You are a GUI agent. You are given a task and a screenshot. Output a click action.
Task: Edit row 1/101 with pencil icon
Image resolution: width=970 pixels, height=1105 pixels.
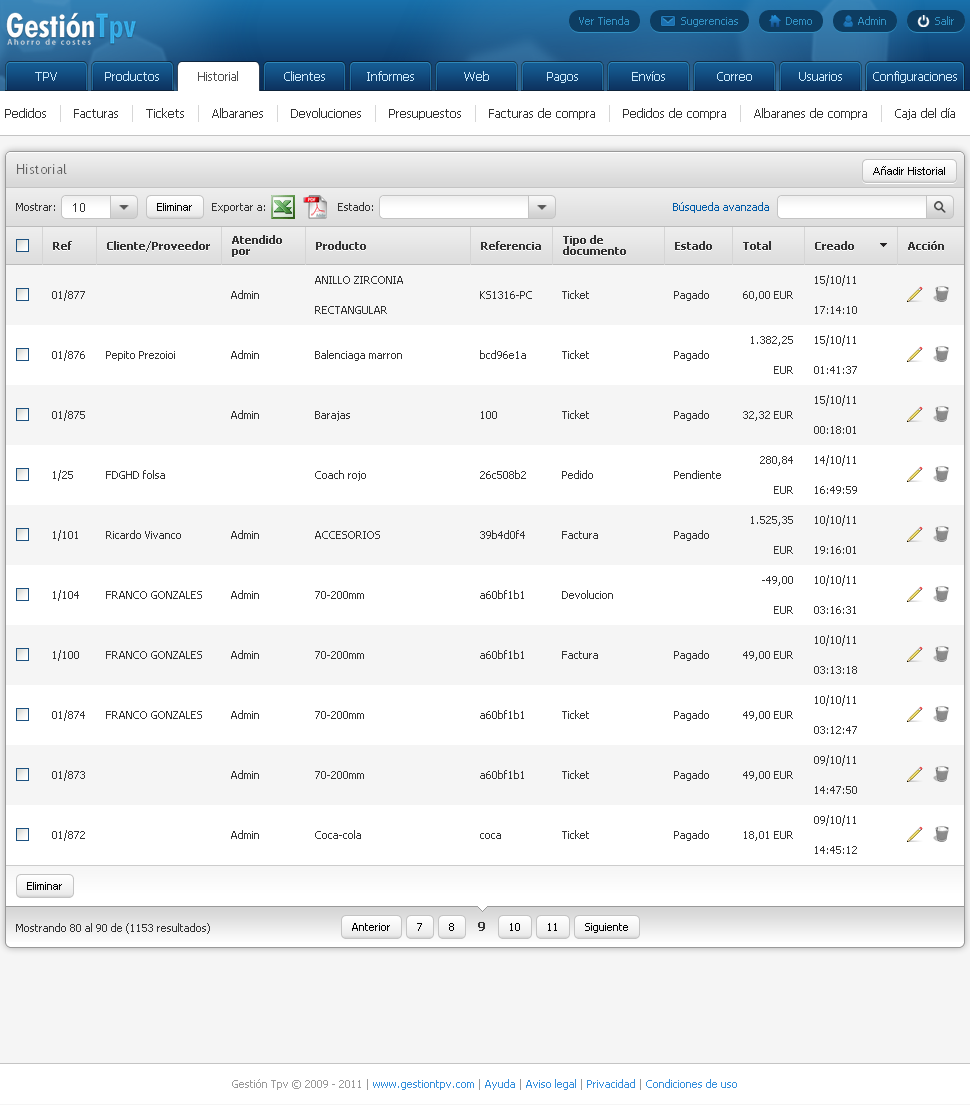pos(914,534)
